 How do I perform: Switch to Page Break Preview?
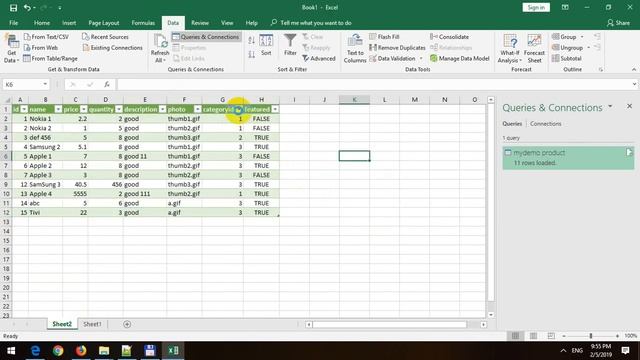tap(551, 336)
